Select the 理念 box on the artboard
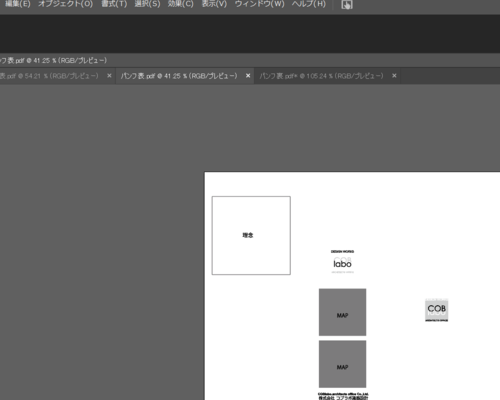The height and width of the screenshot is (400, 500). pyautogui.click(x=251, y=235)
